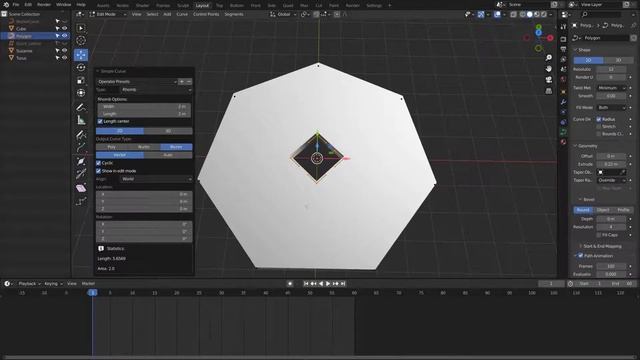The image size is (640, 360).
Task: Collapse the Geometry panel
Action: click(x=586, y=146)
